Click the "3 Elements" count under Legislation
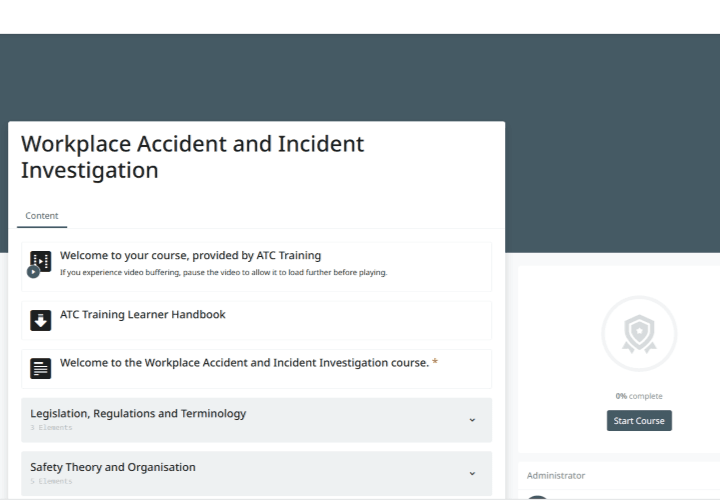Viewport: 720px width, 500px height. pos(51,428)
